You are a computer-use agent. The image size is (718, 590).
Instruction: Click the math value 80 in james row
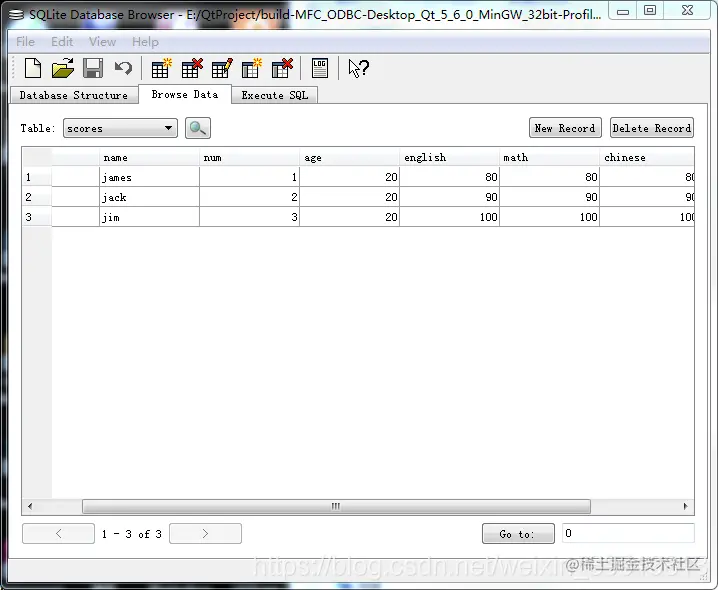549,177
